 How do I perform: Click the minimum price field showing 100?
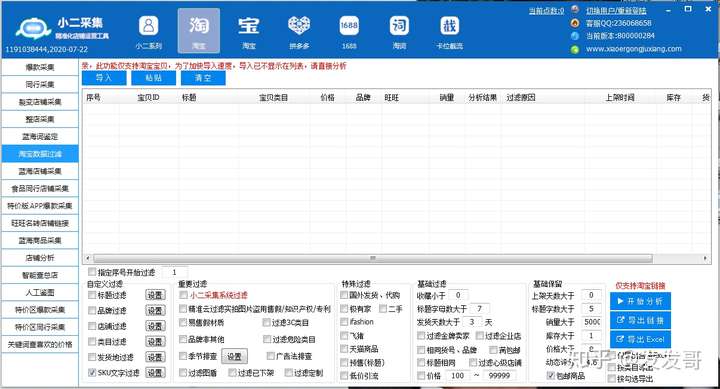tap(457, 376)
